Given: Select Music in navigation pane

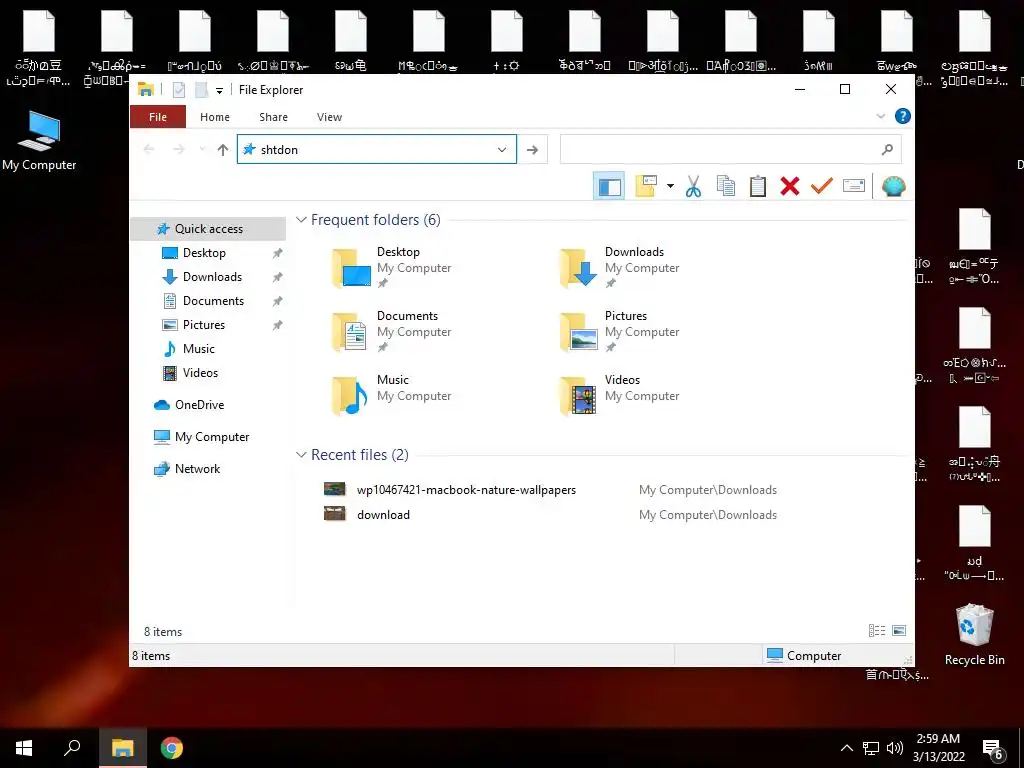Looking at the screenshot, I should 199,349.
